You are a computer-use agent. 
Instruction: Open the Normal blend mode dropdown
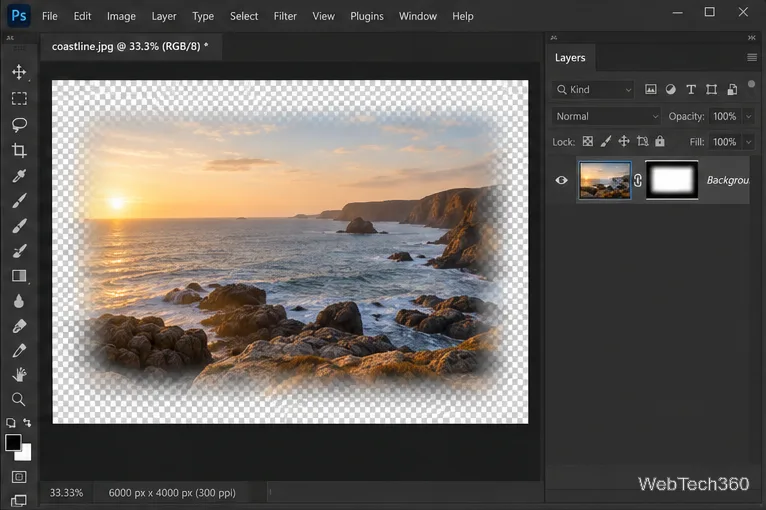606,116
